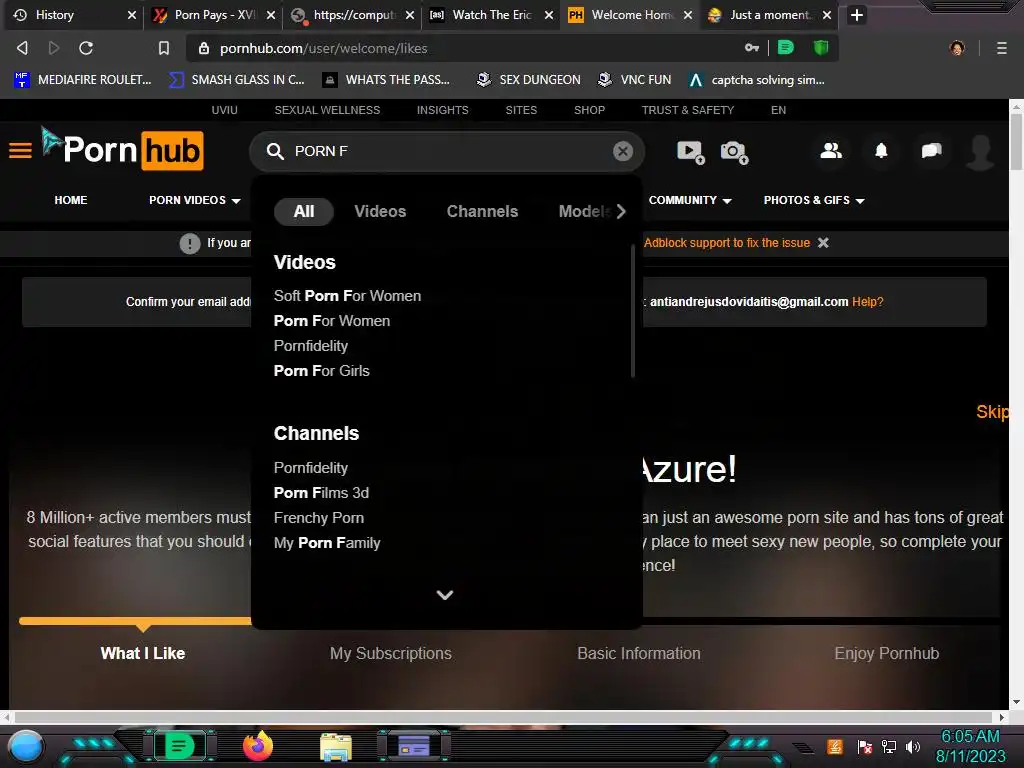The height and width of the screenshot is (768, 1024).
Task: Open the Enjoy Pornhub tab
Action: (x=886, y=654)
